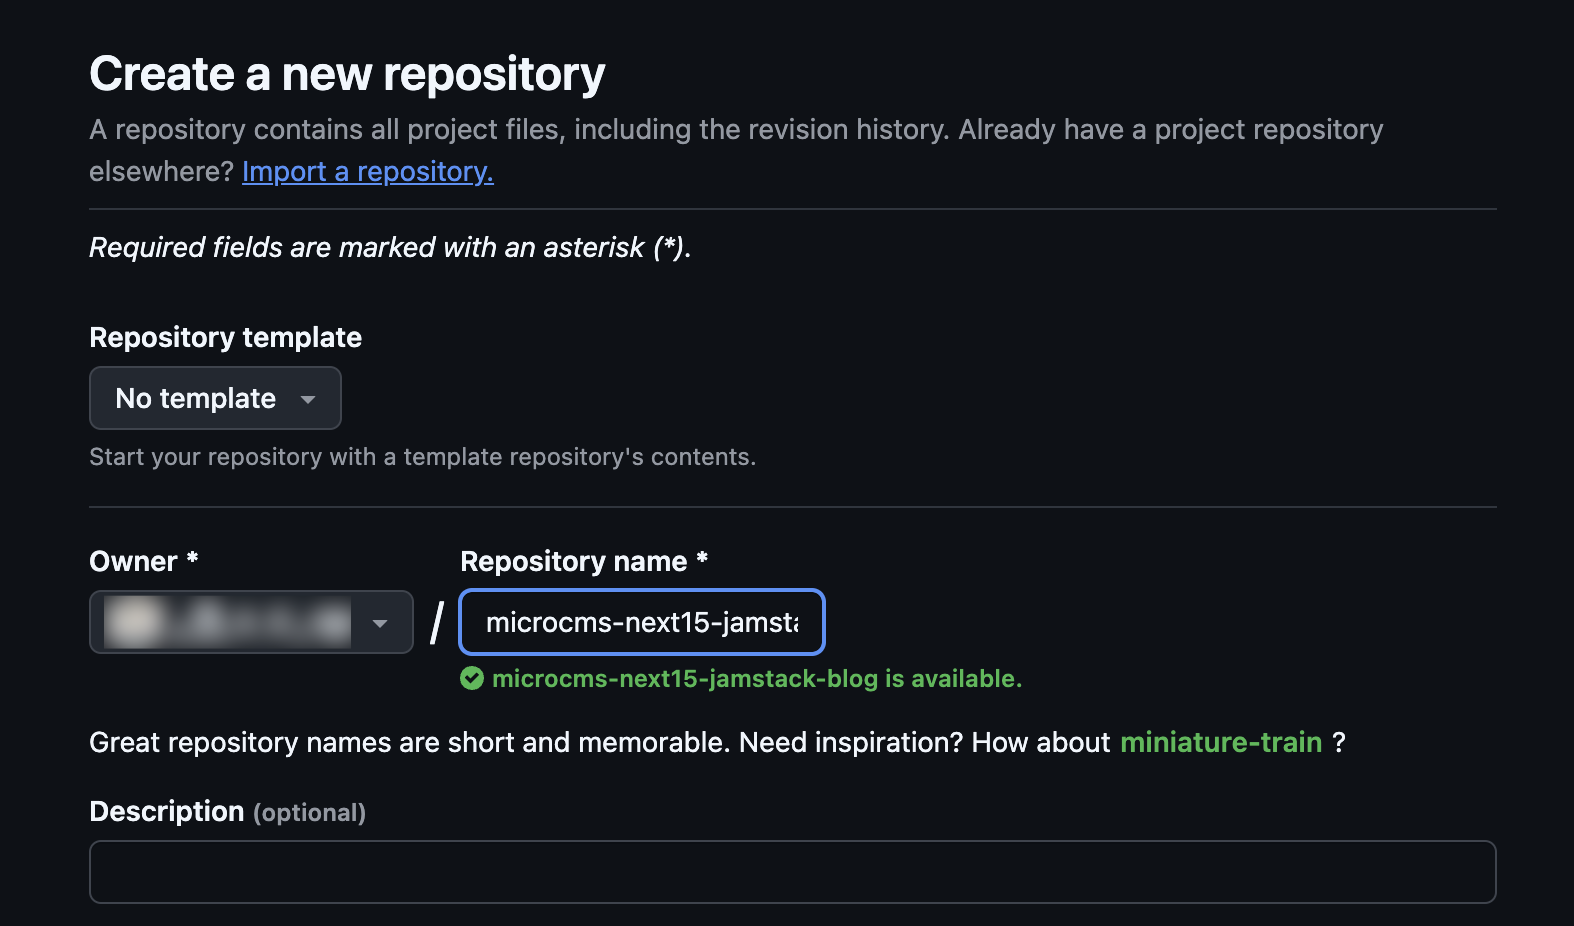Click the green availability checkmark icon
This screenshot has width=1574, height=926.
(x=472, y=679)
